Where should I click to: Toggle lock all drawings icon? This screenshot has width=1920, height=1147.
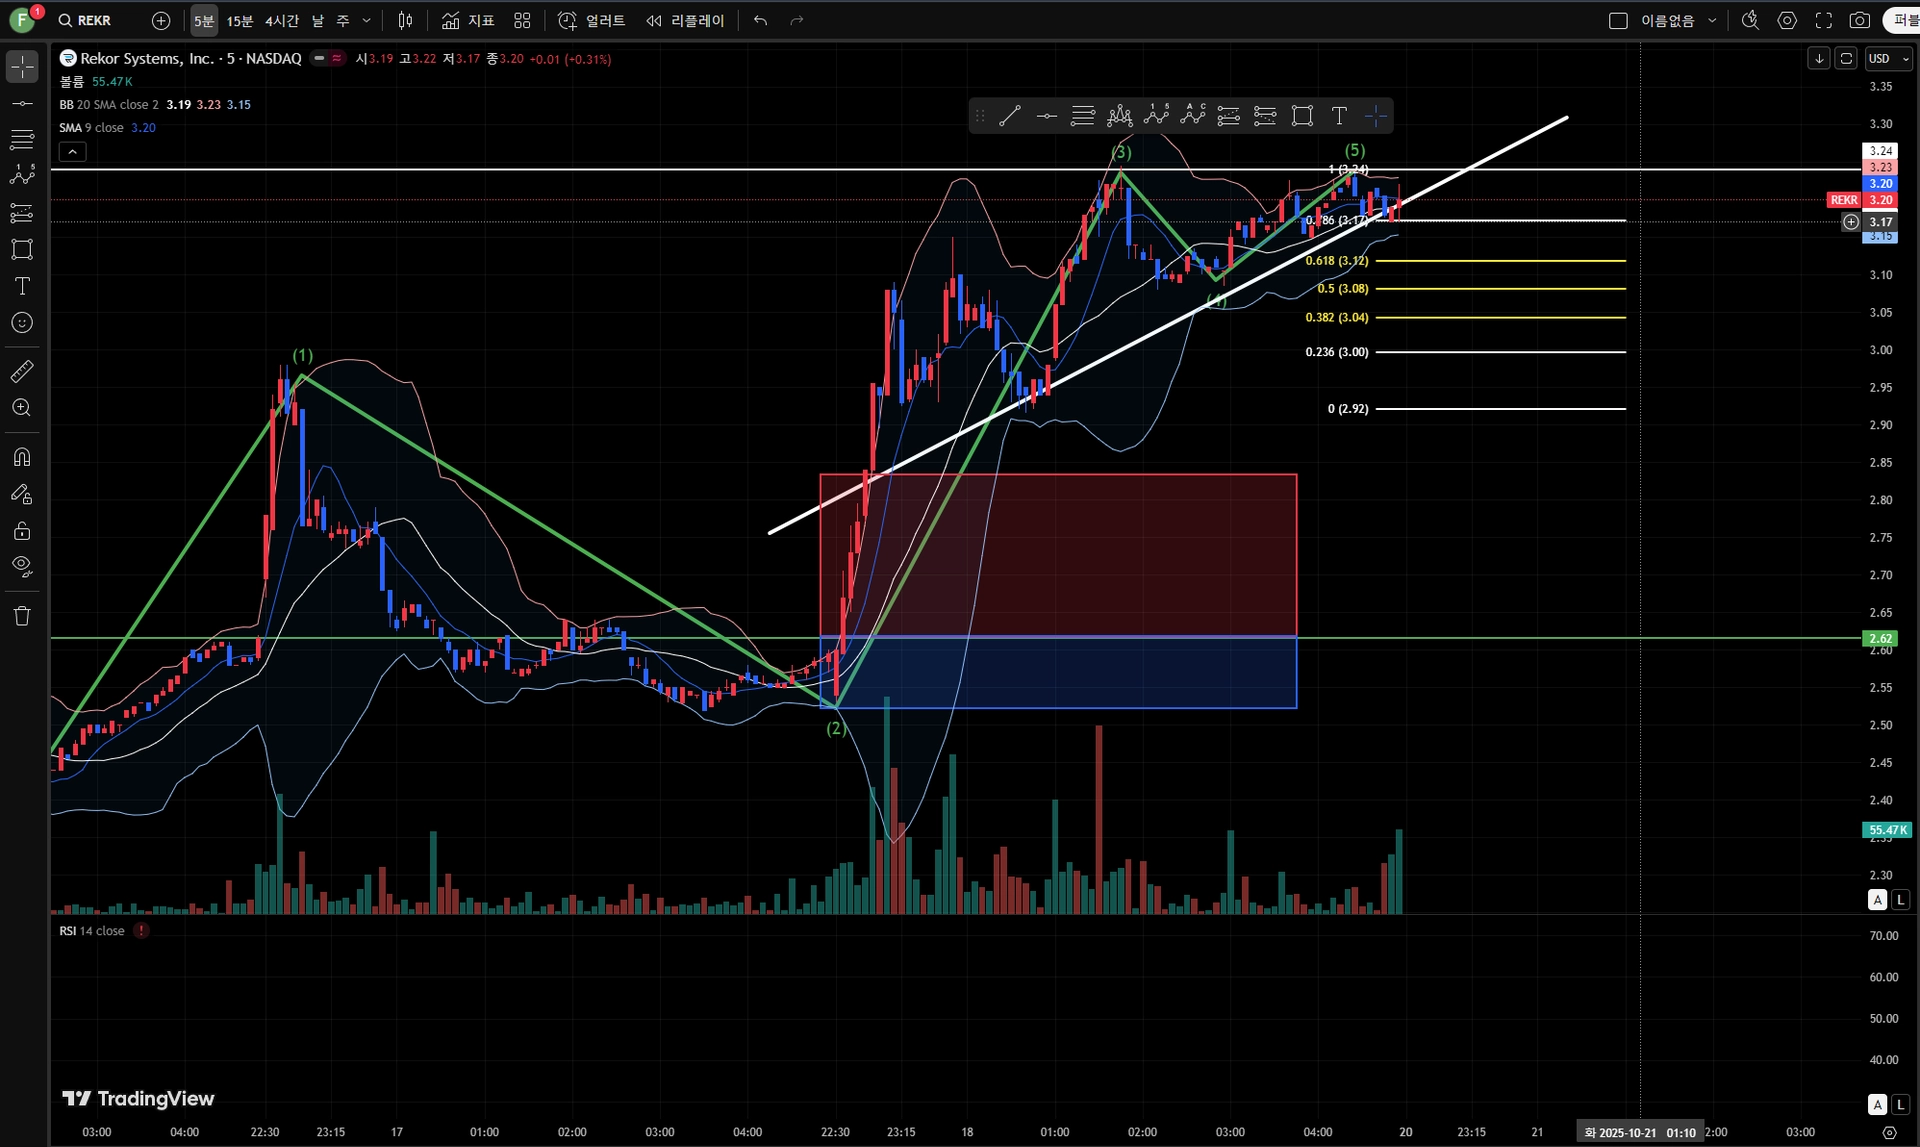click(x=22, y=531)
